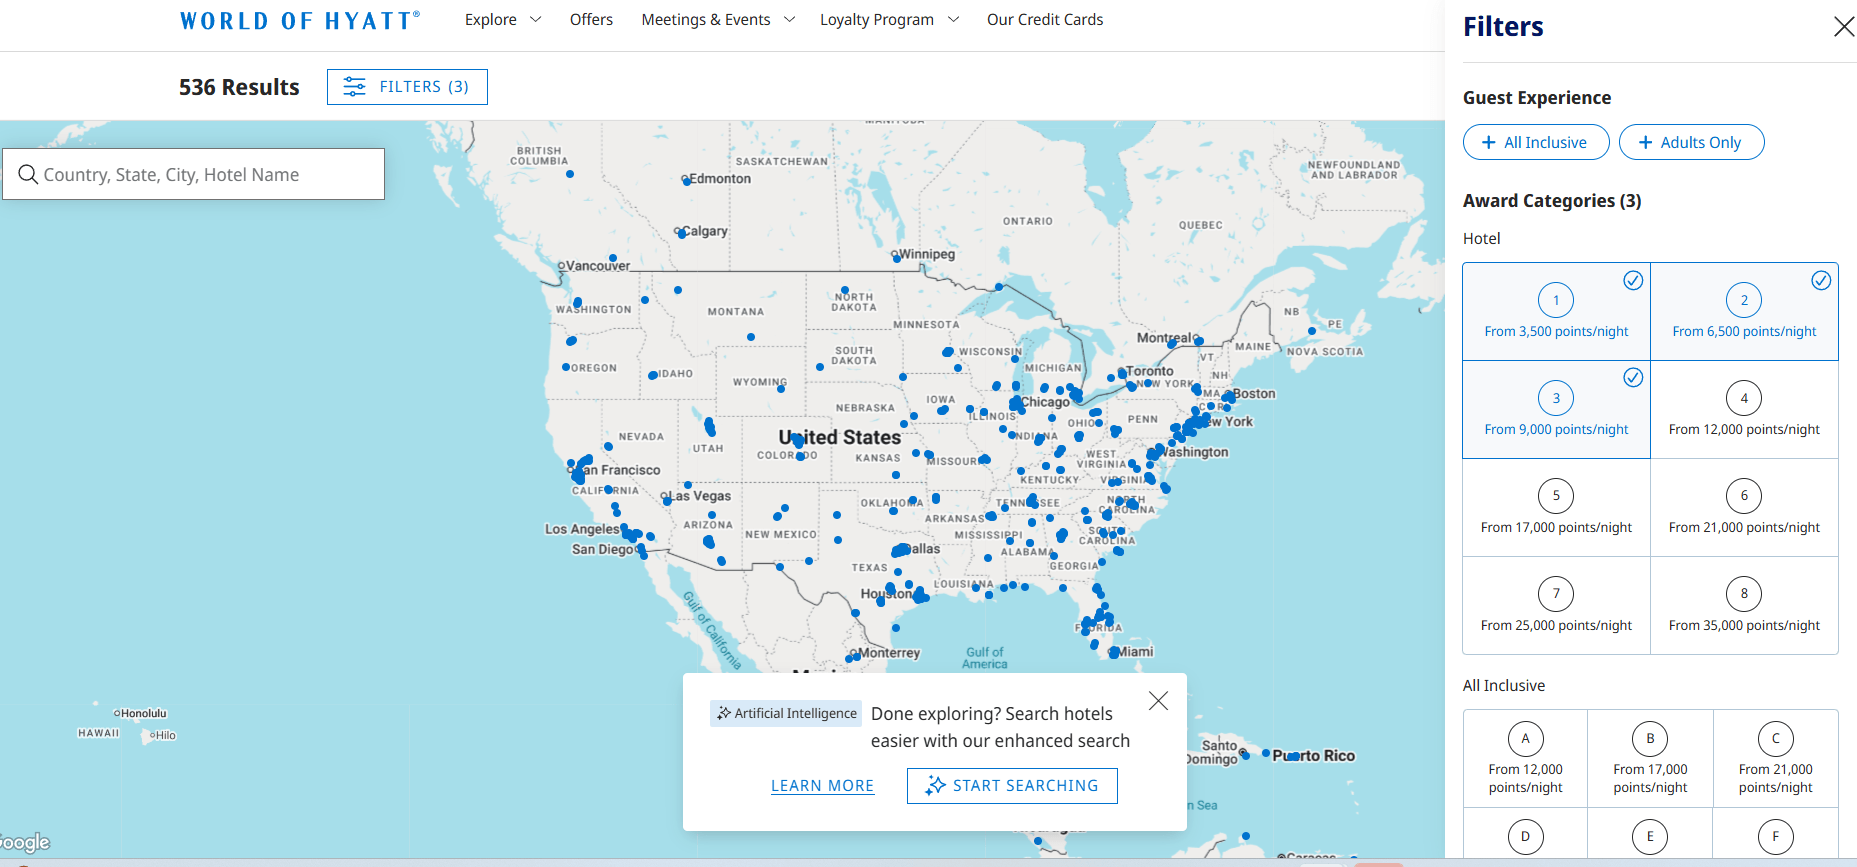Select All Inclusive category A circle icon

pos(1525,739)
